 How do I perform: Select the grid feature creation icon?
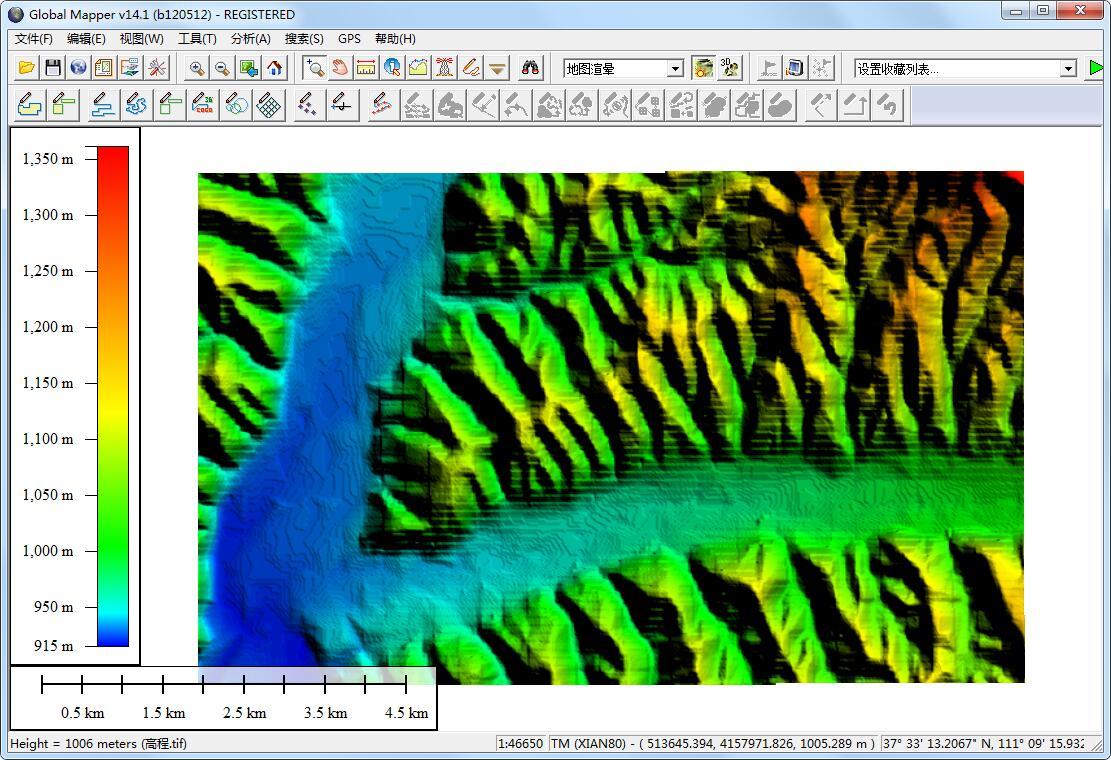pyautogui.click(x=269, y=106)
